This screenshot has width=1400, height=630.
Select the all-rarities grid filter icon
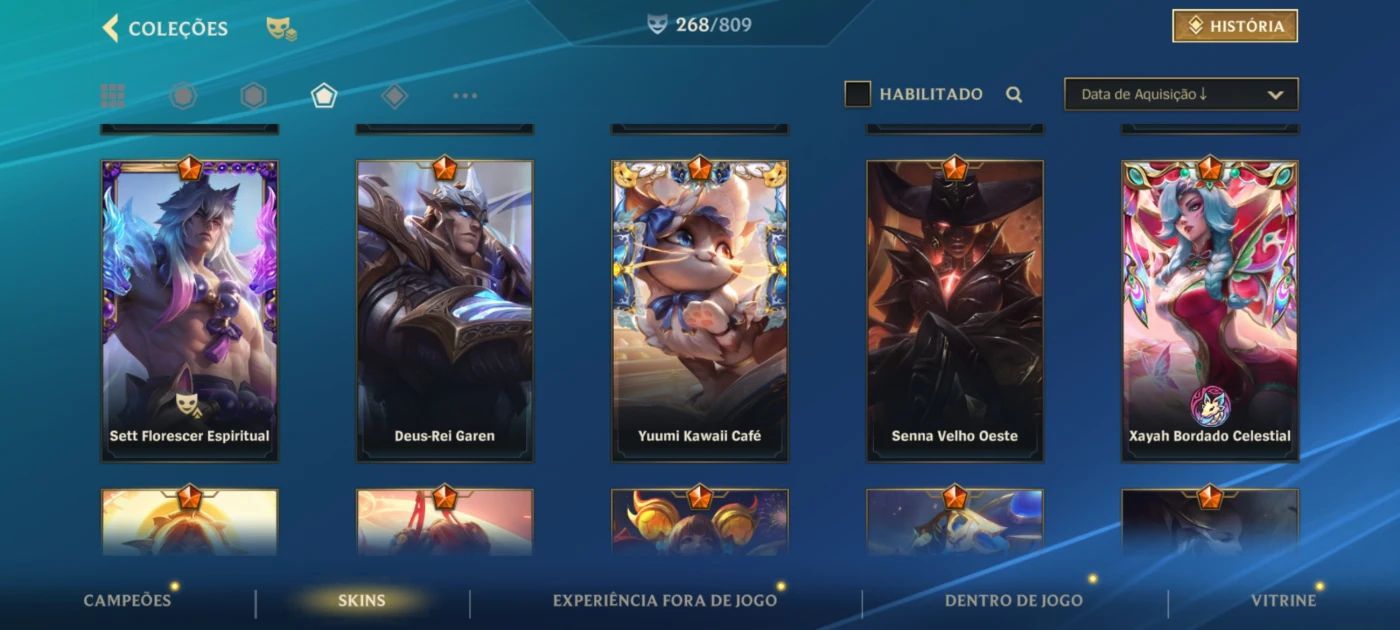(x=113, y=96)
